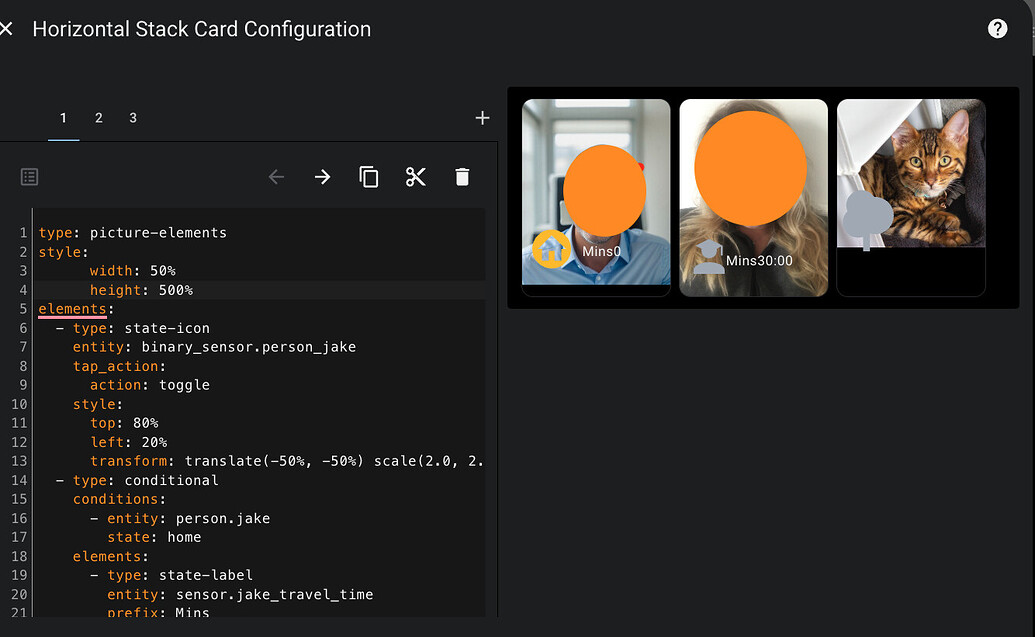The width and height of the screenshot is (1035, 637).
Task: Select configuration tab 1
Action: [63, 117]
